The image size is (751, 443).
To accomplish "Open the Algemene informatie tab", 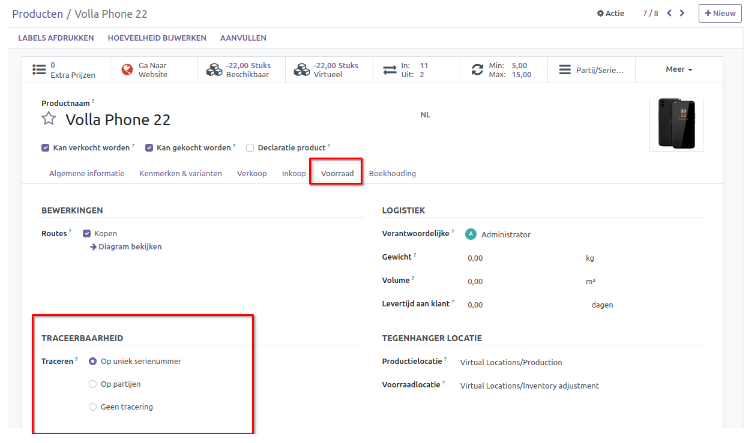I will tap(87, 173).
